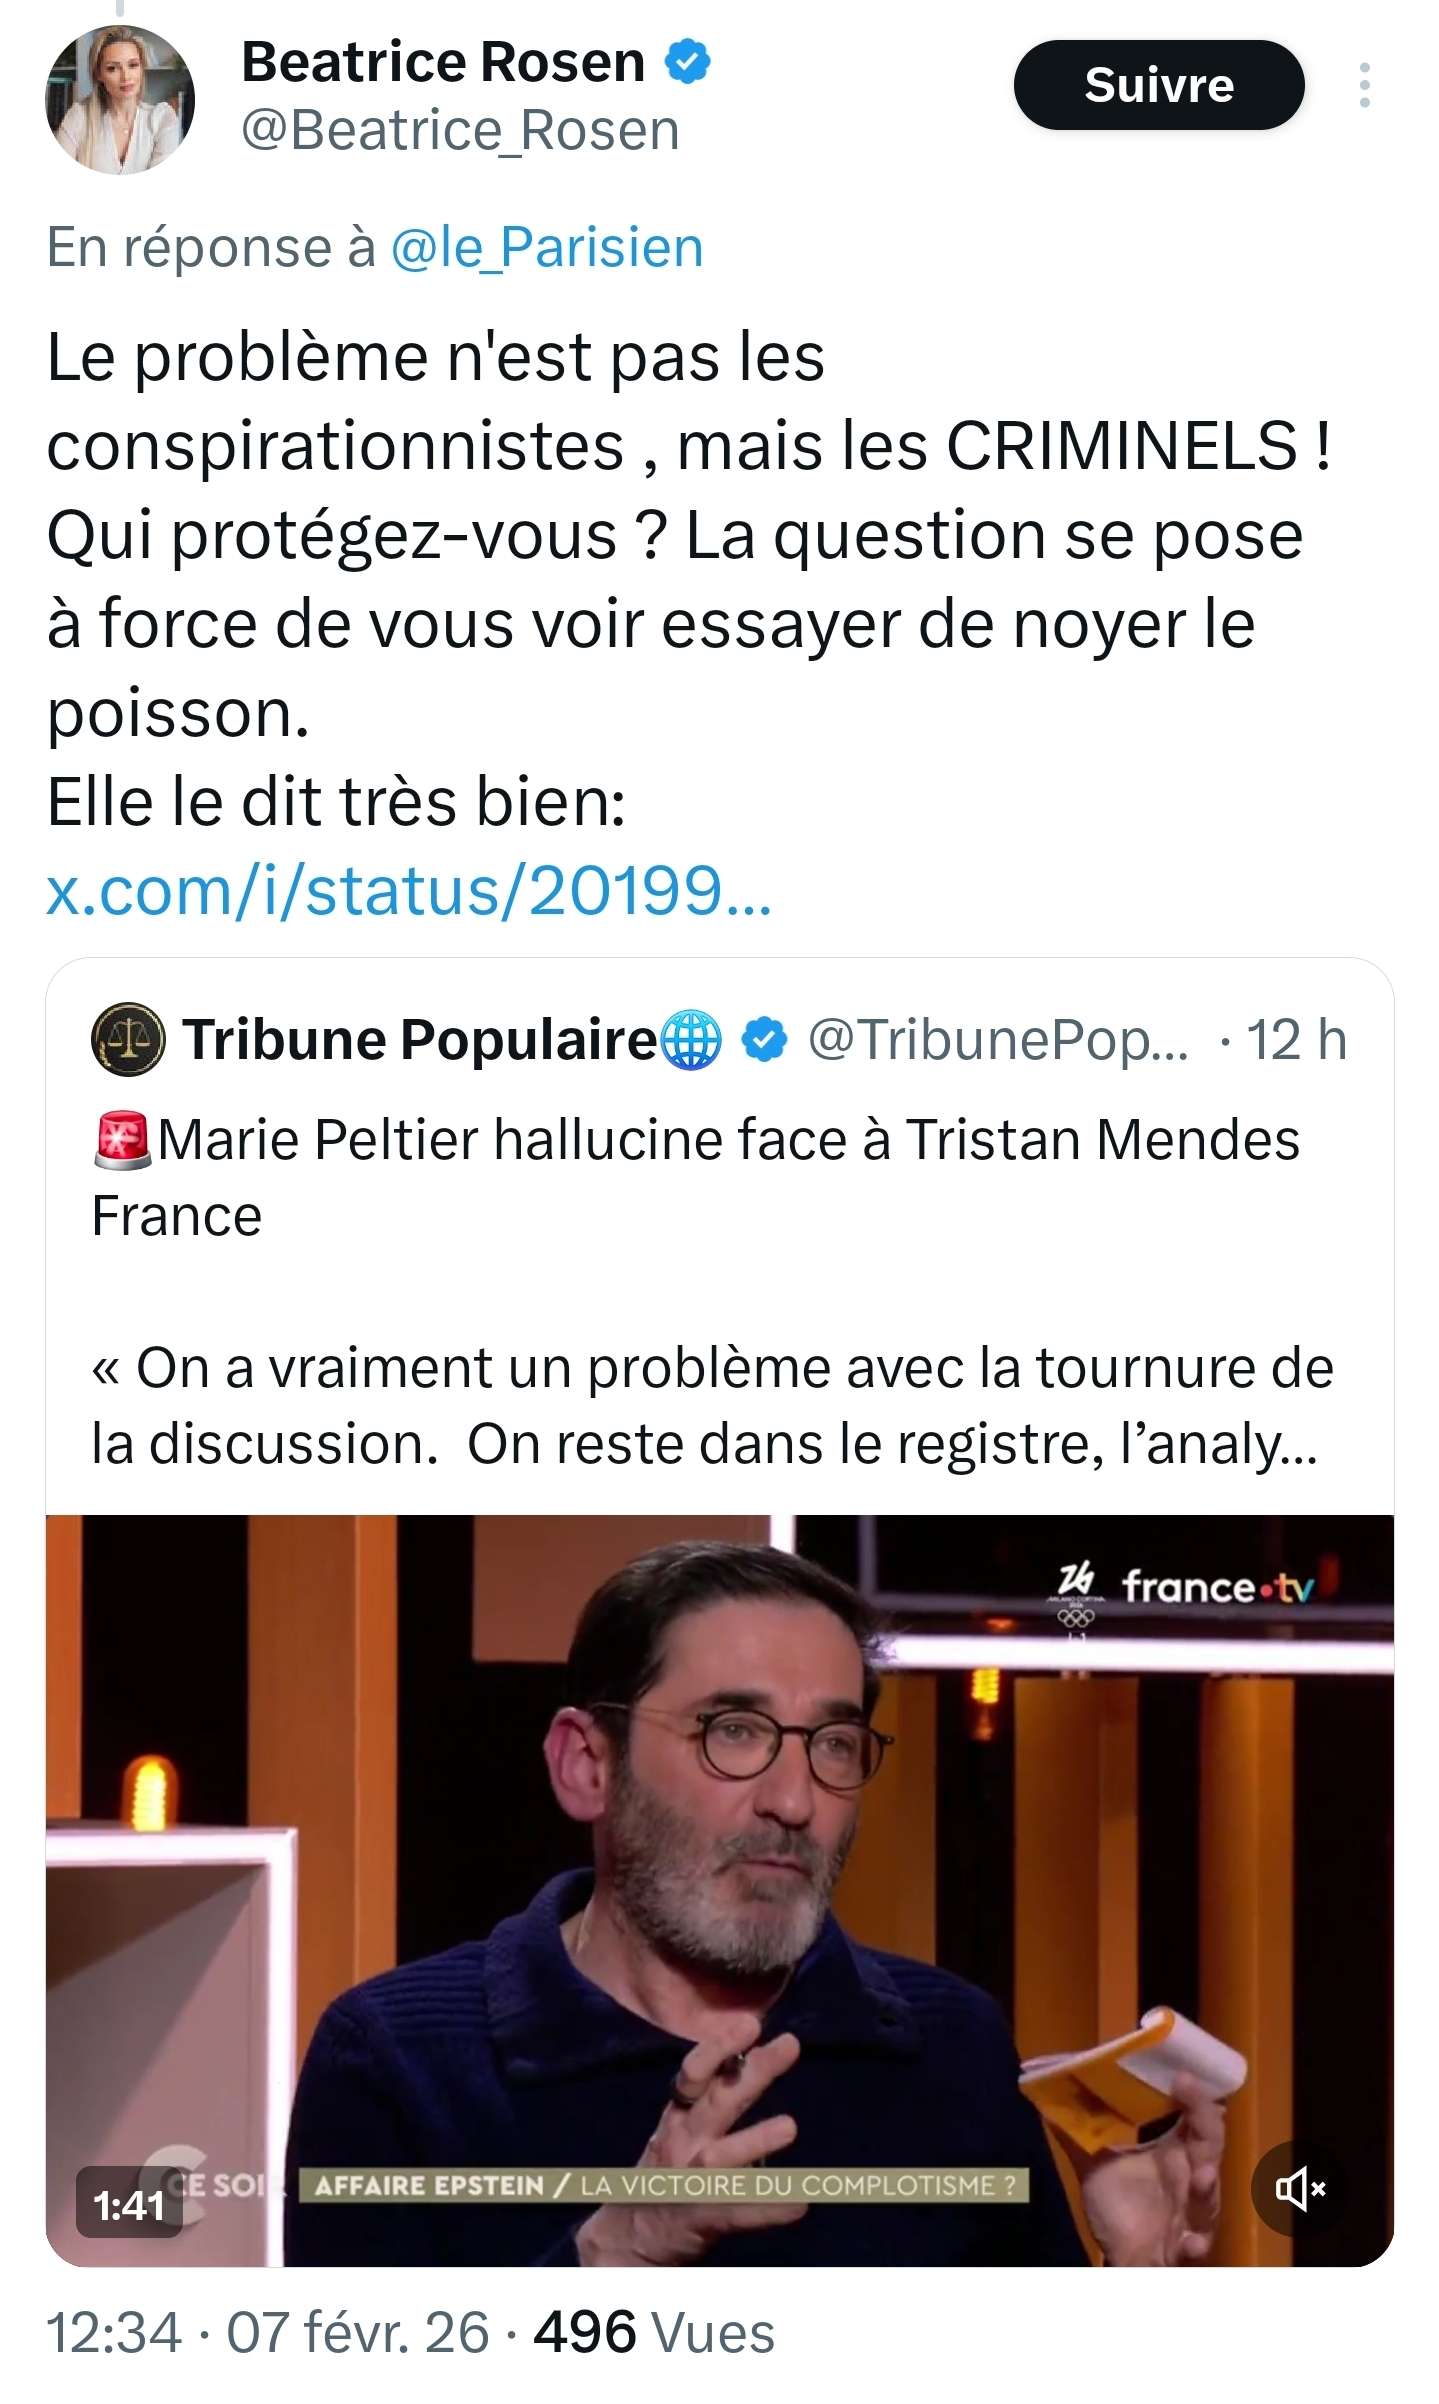Image resolution: width=1439 pixels, height=2404 pixels.
Task: Tap the red siren emoji in quoted post
Action: [122, 1141]
